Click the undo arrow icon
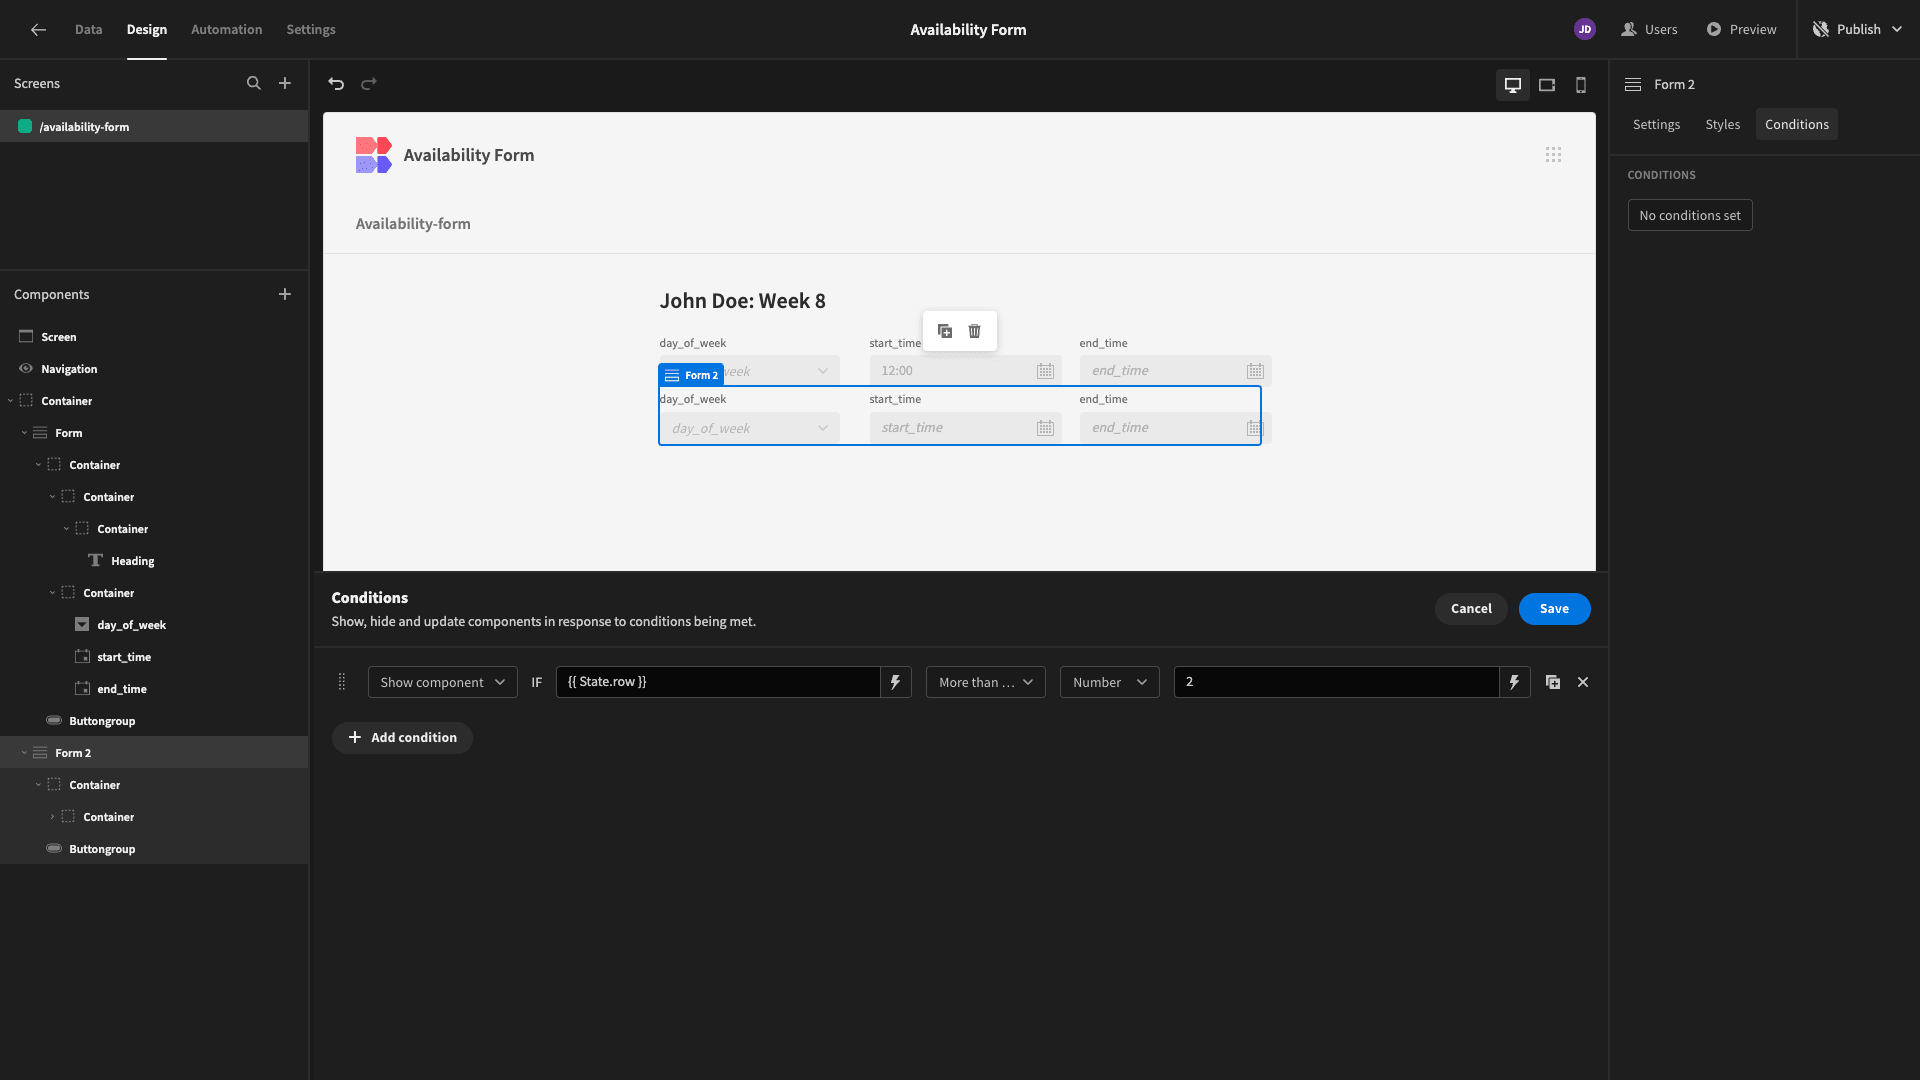This screenshot has height=1080, width=1920. [336, 83]
